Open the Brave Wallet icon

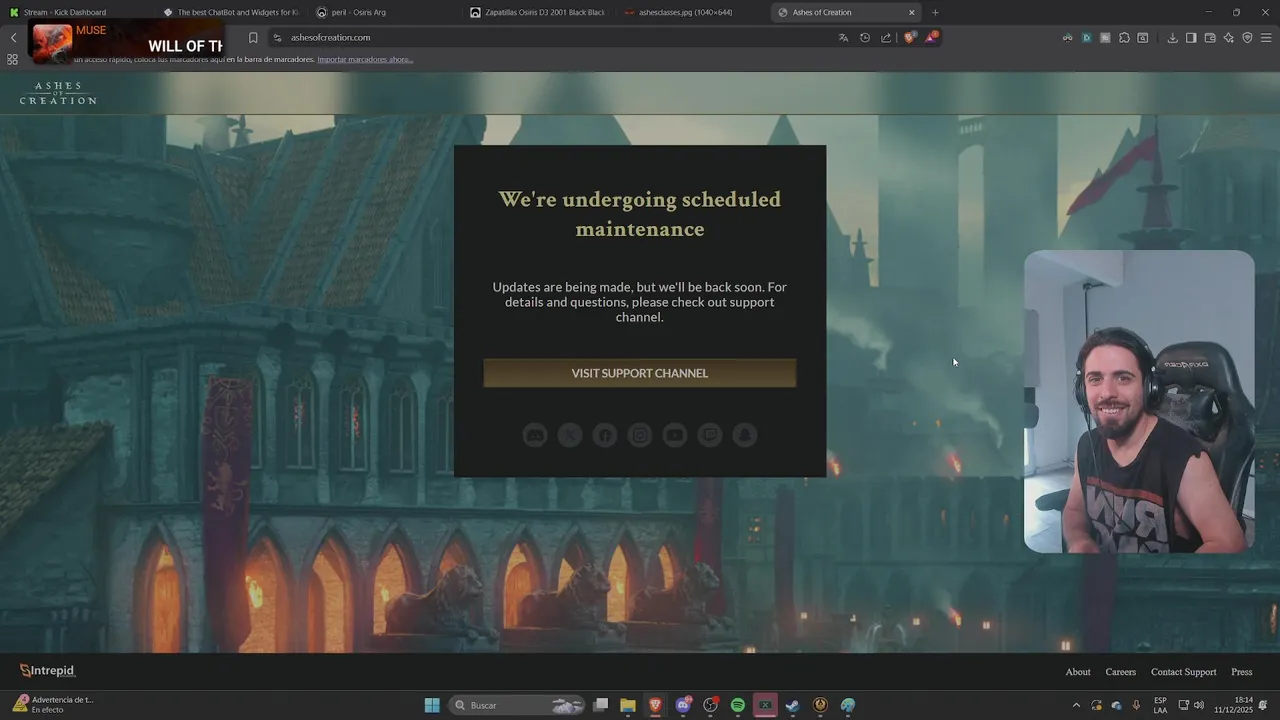pos(1210,38)
